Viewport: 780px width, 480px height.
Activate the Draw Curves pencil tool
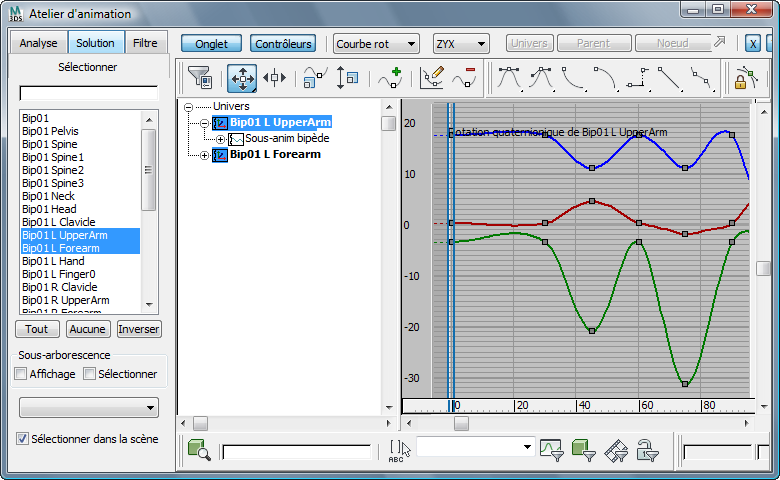432,78
